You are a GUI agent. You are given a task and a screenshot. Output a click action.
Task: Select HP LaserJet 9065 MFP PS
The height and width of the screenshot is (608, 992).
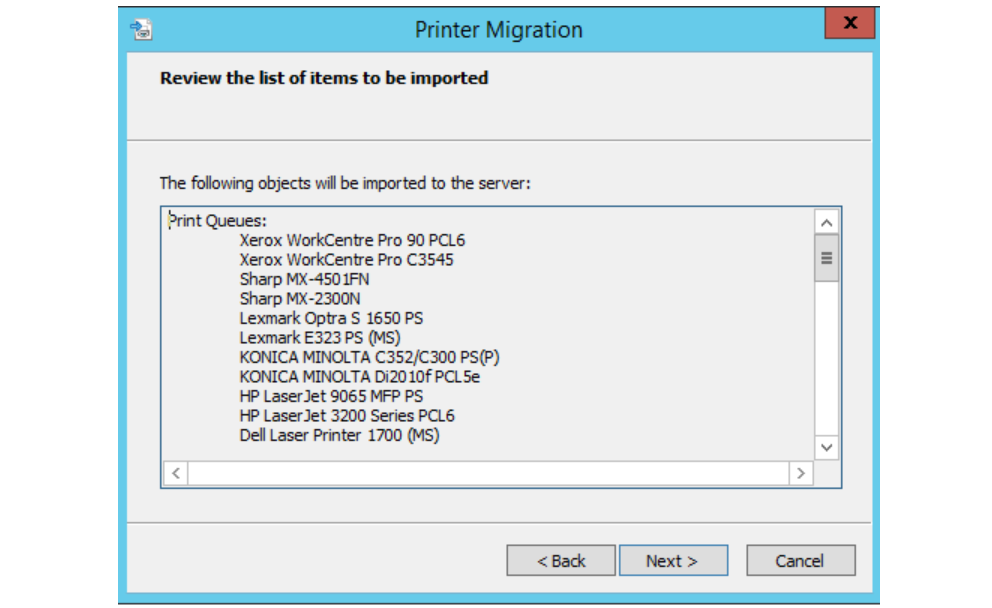pyautogui.click(x=332, y=397)
